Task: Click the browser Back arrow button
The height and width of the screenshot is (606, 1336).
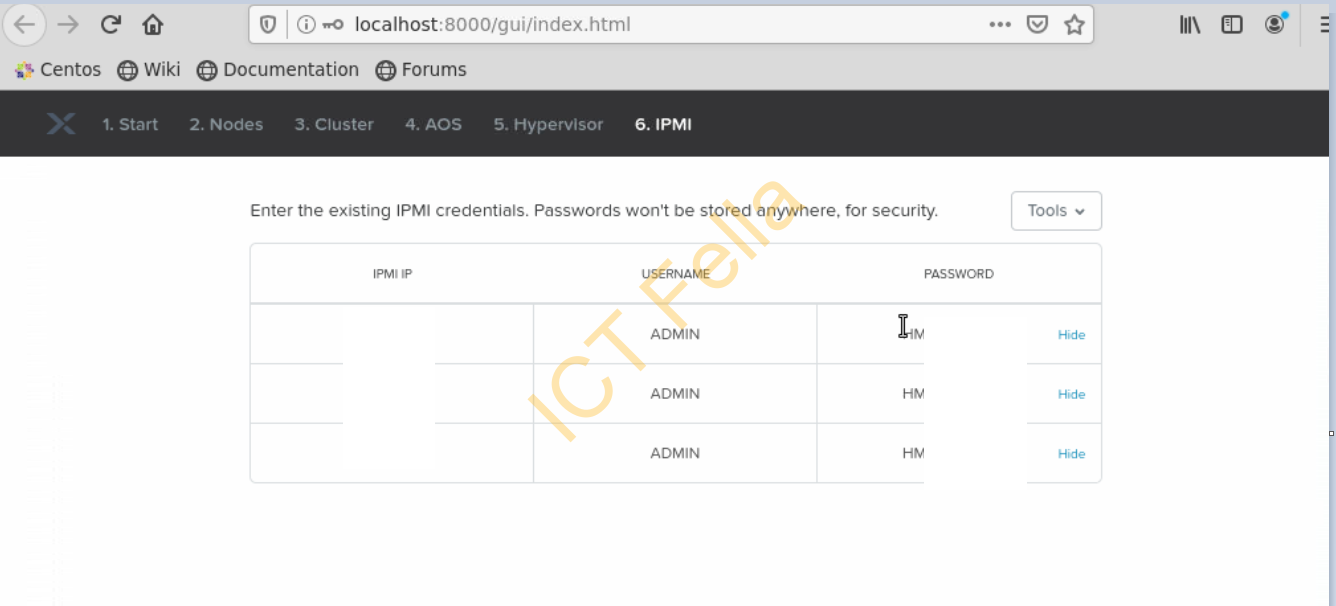Action: (25, 25)
